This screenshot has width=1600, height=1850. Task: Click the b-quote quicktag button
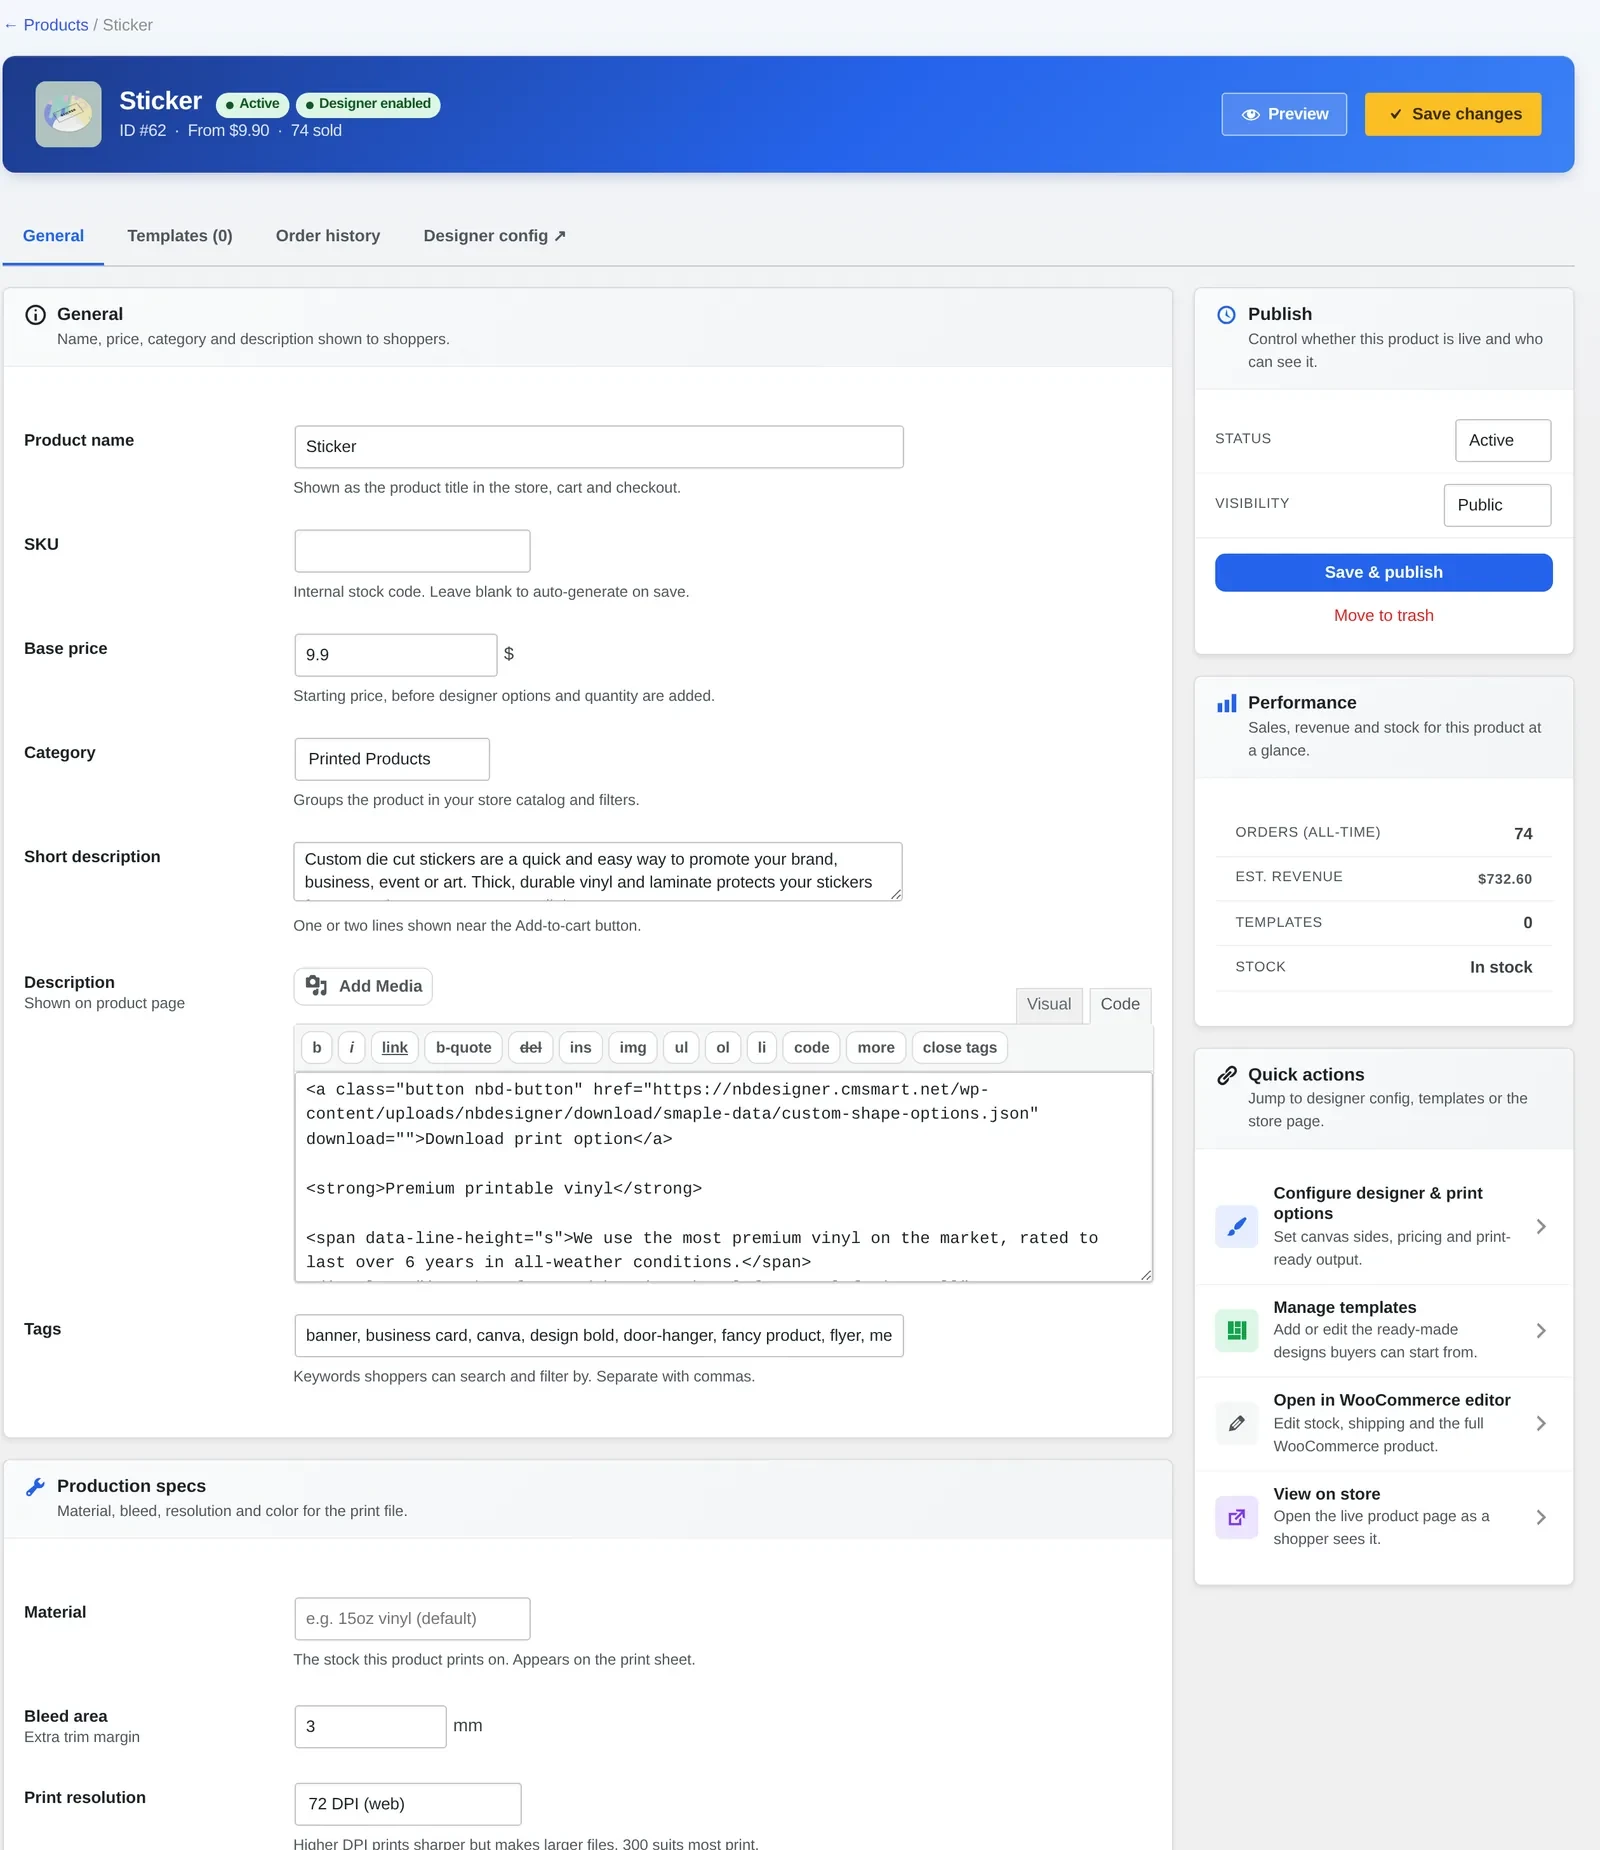464,1047
